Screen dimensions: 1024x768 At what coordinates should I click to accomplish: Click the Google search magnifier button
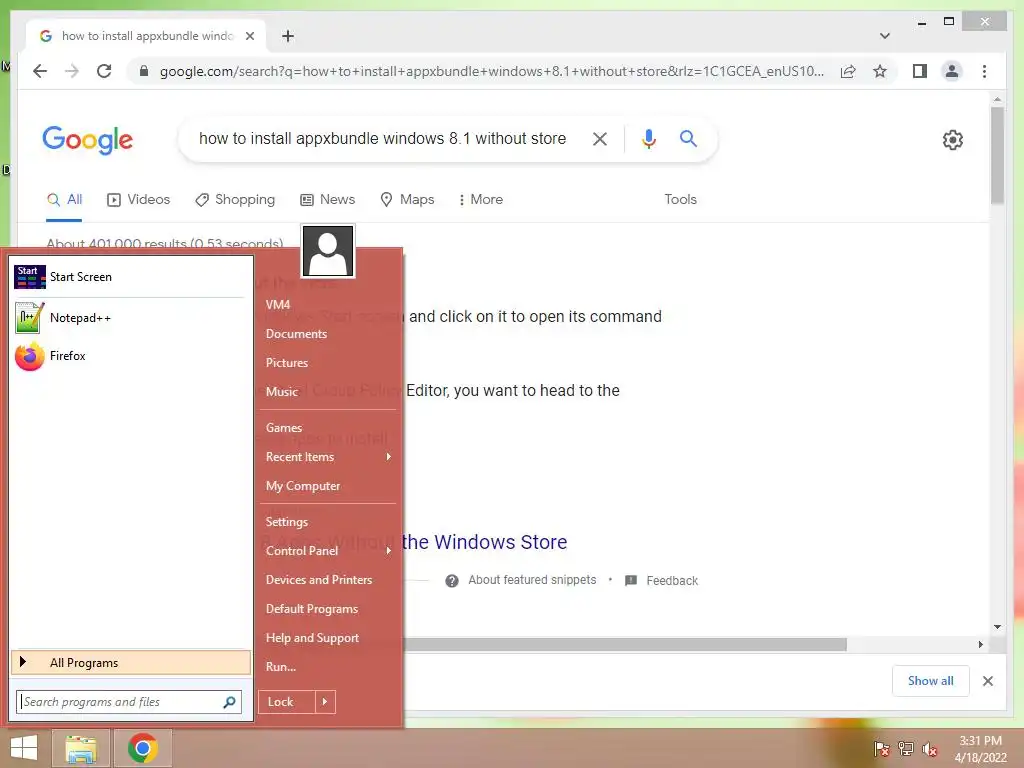click(688, 138)
